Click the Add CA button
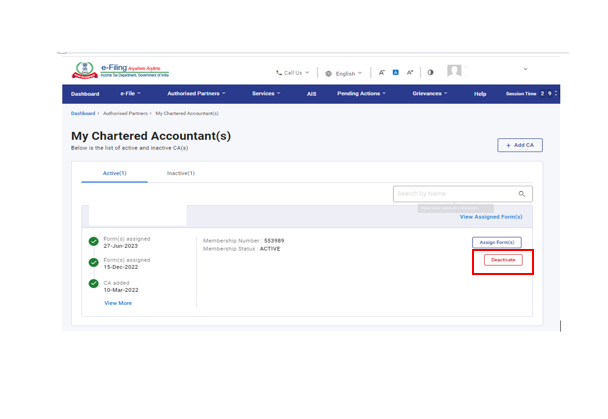Viewport: 608px width, 419px height. 520,145
